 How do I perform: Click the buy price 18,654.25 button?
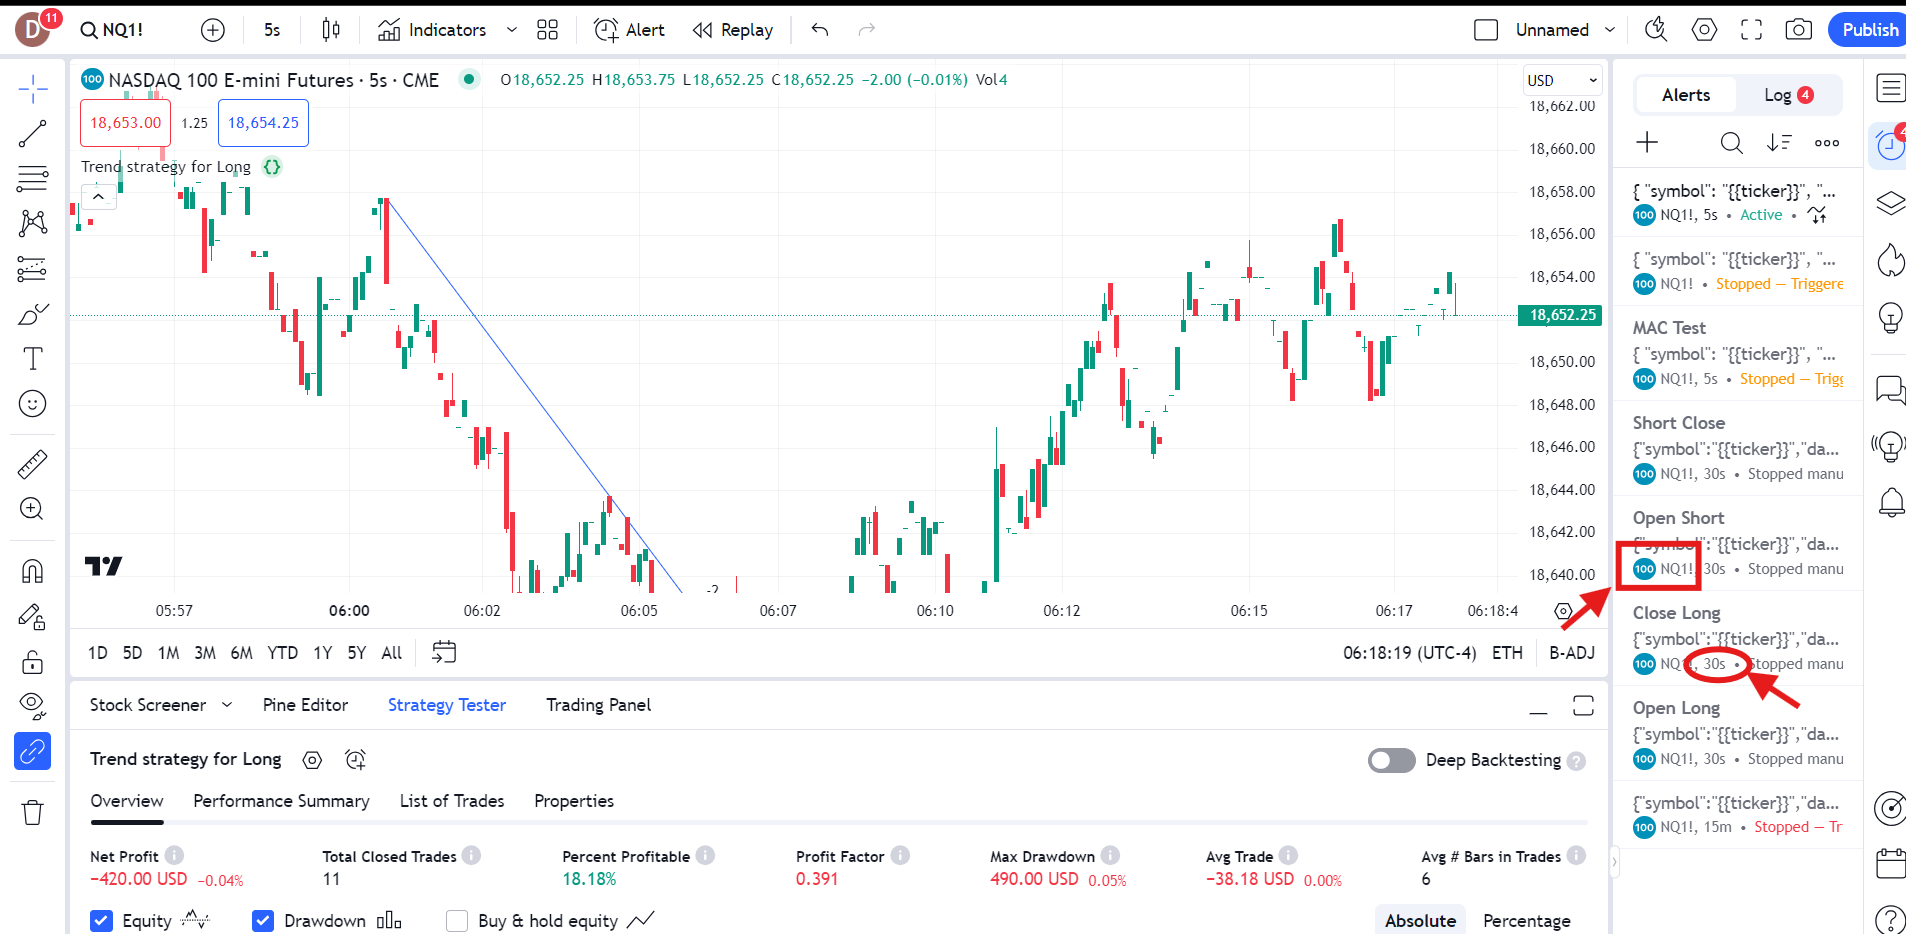263,123
